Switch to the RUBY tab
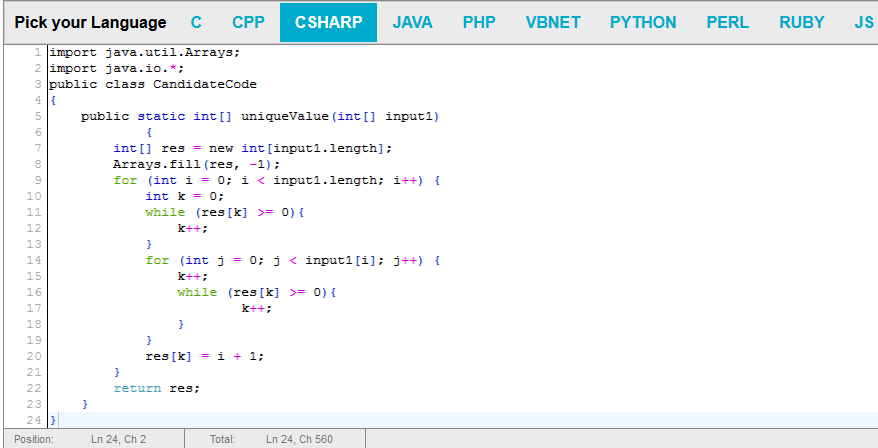Image resolution: width=878 pixels, height=448 pixels. pyautogui.click(x=802, y=22)
